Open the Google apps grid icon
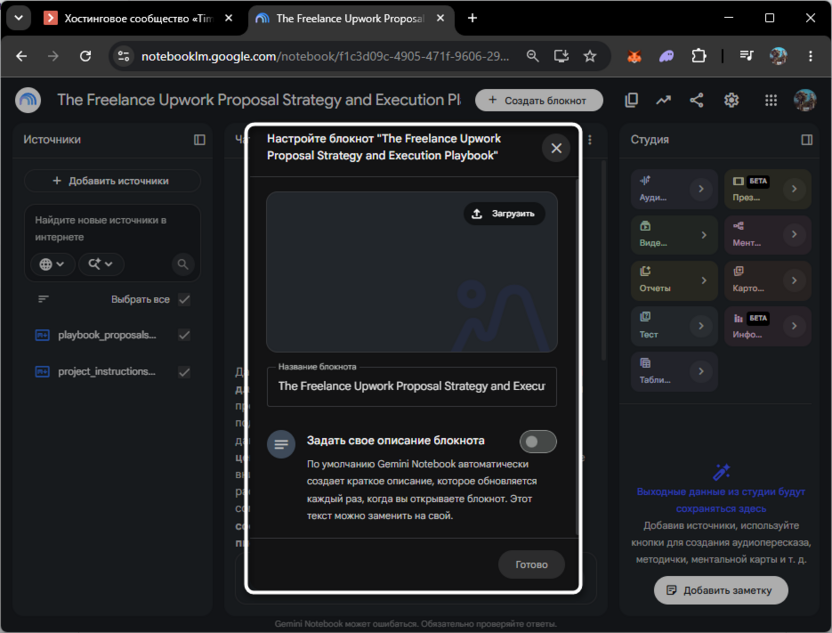The height and width of the screenshot is (633, 832). (770, 100)
